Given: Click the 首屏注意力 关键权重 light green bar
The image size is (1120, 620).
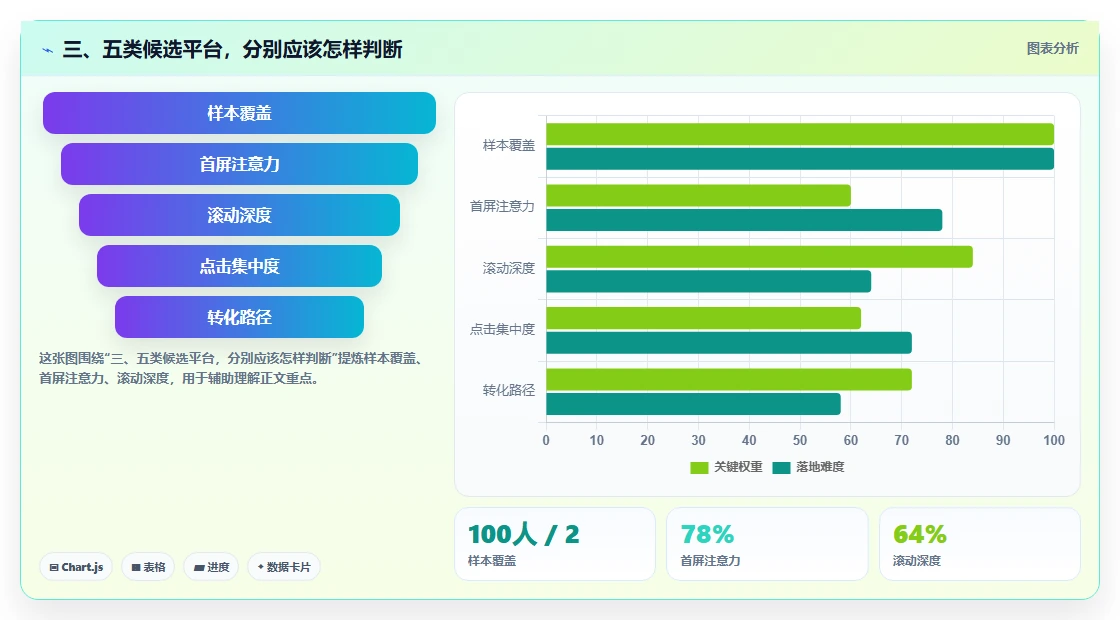Looking at the screenshot, I should pos(699,196).
